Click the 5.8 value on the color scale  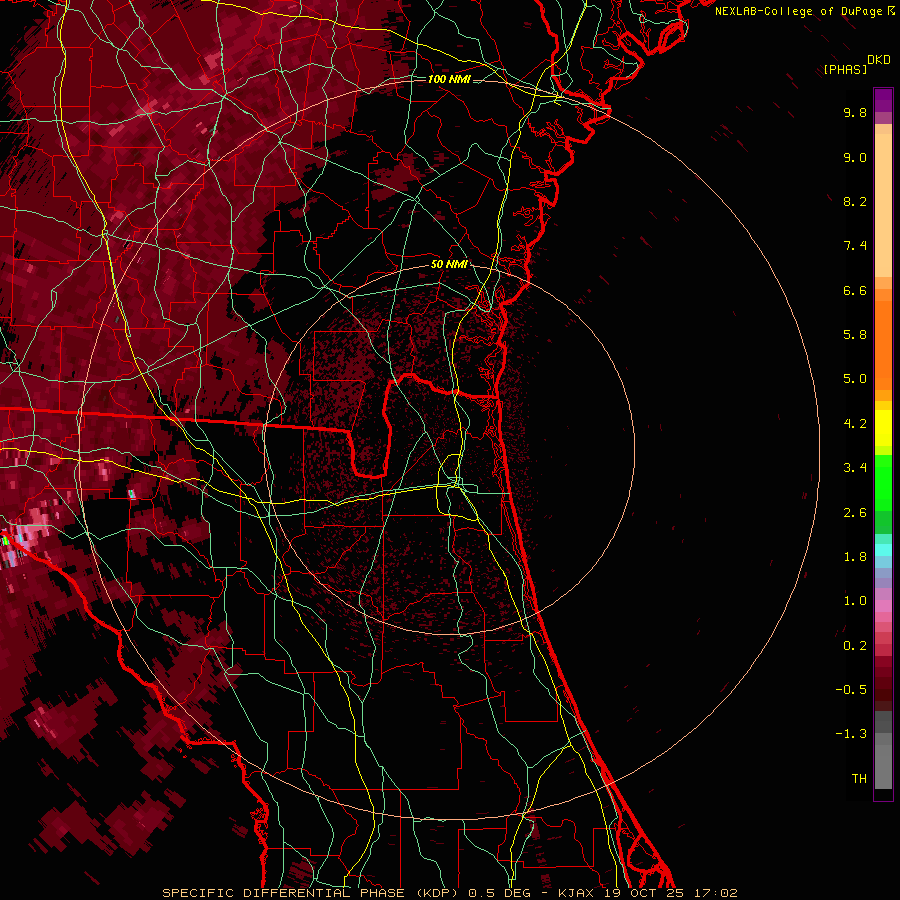pos(855,335)
